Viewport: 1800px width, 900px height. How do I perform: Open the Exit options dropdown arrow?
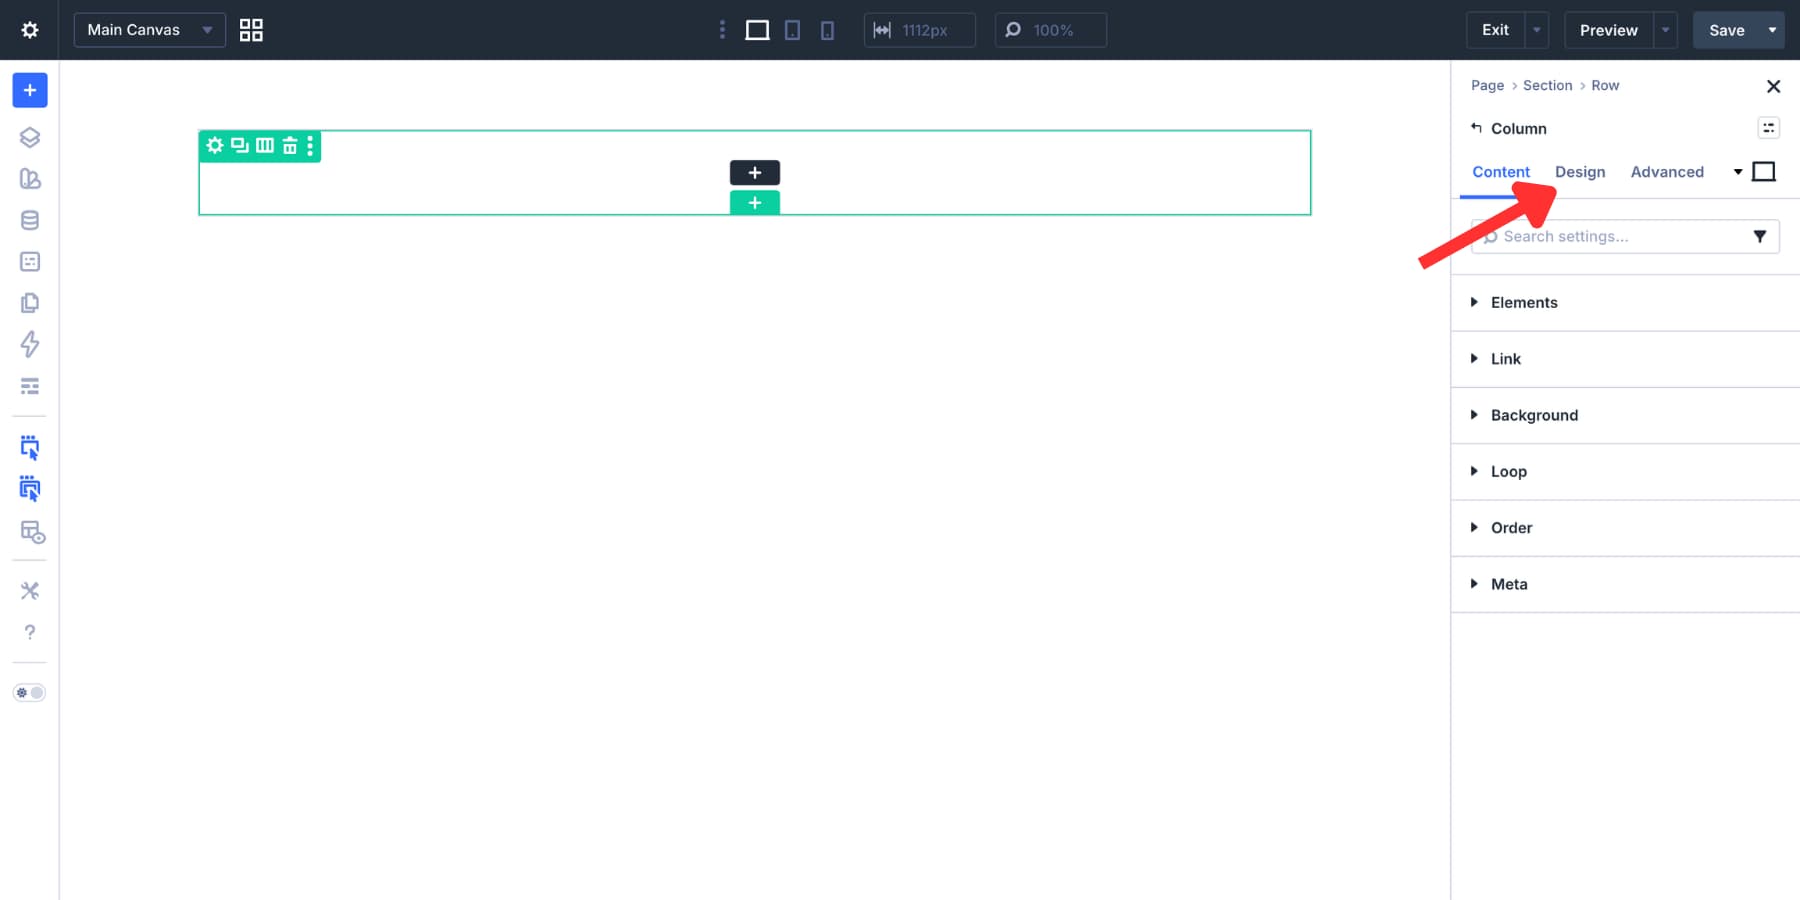[1537, 30]
